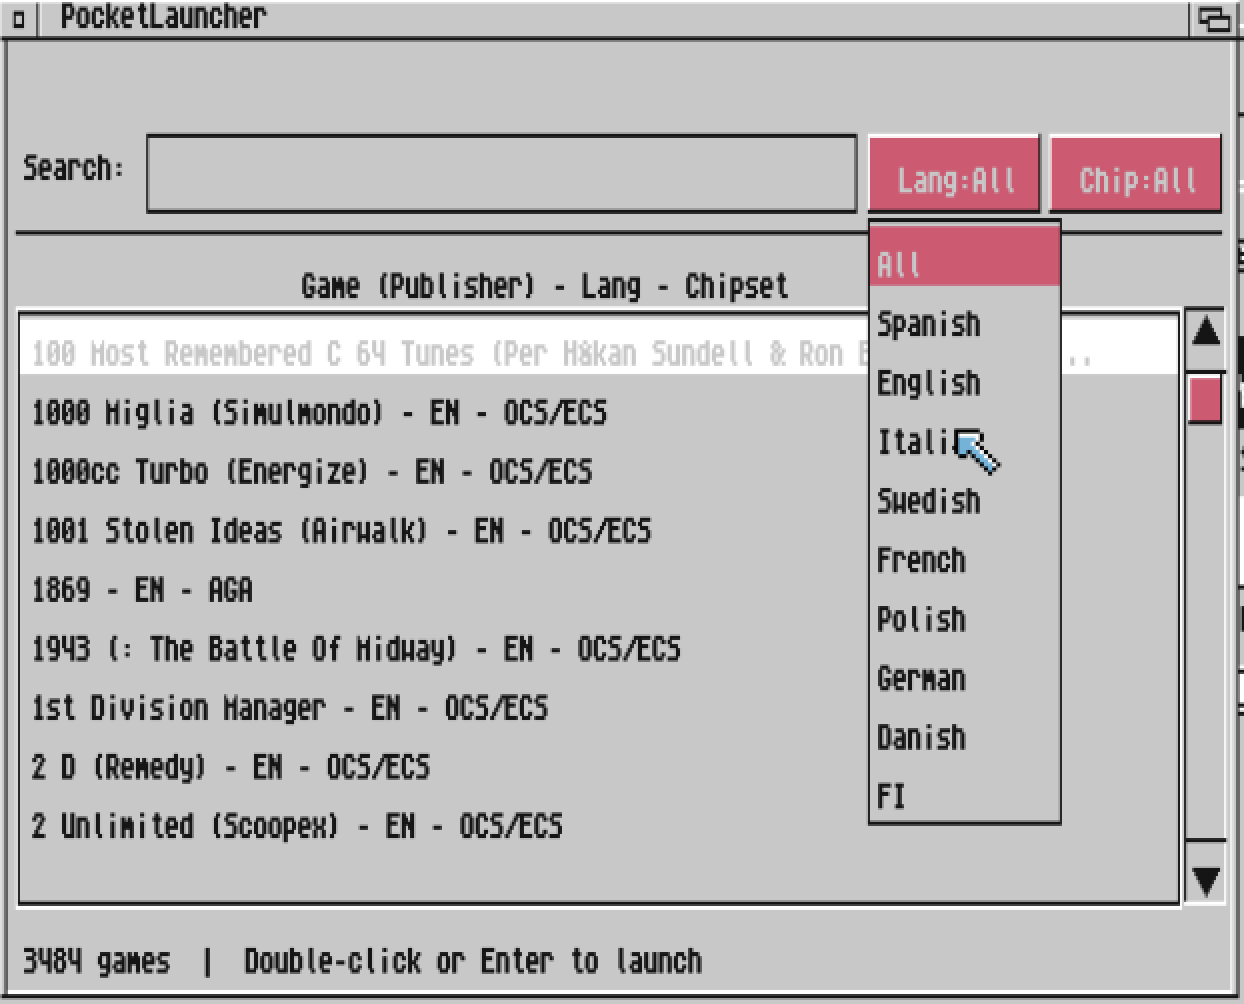Screen dimensions: 1244x1004
Task: Click inside the Search text field
Action: (x=500, y=174)
